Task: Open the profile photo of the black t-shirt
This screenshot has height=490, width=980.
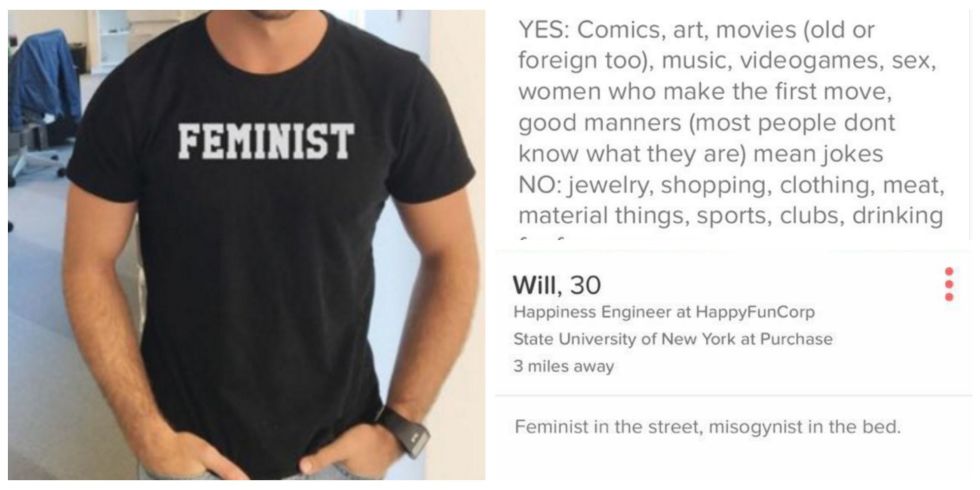Action: [x=246, y=245]
